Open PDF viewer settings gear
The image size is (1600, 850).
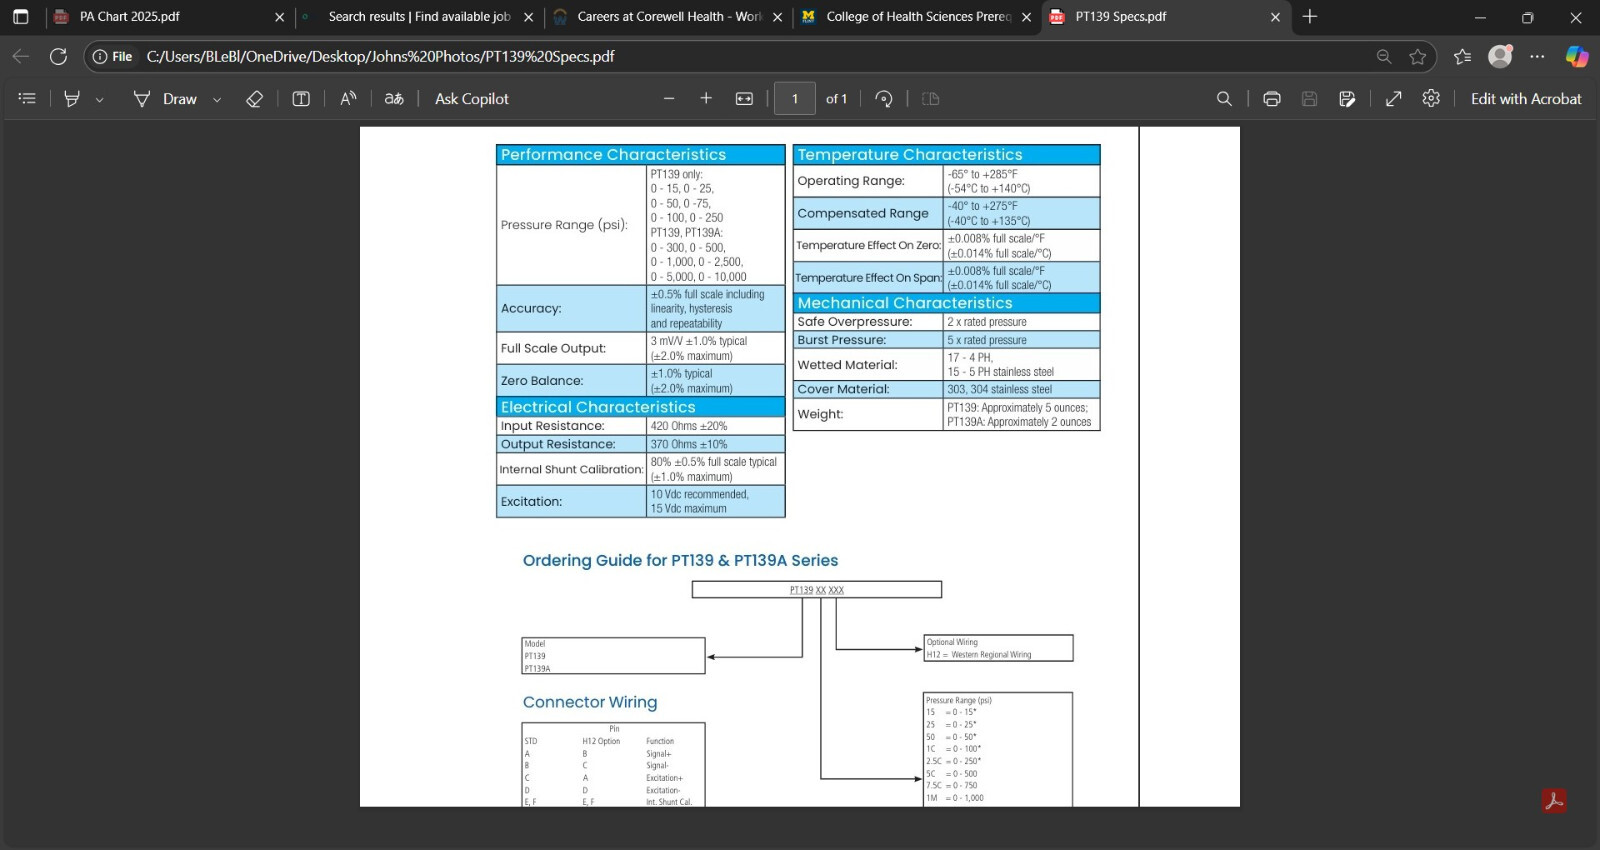1431,98
